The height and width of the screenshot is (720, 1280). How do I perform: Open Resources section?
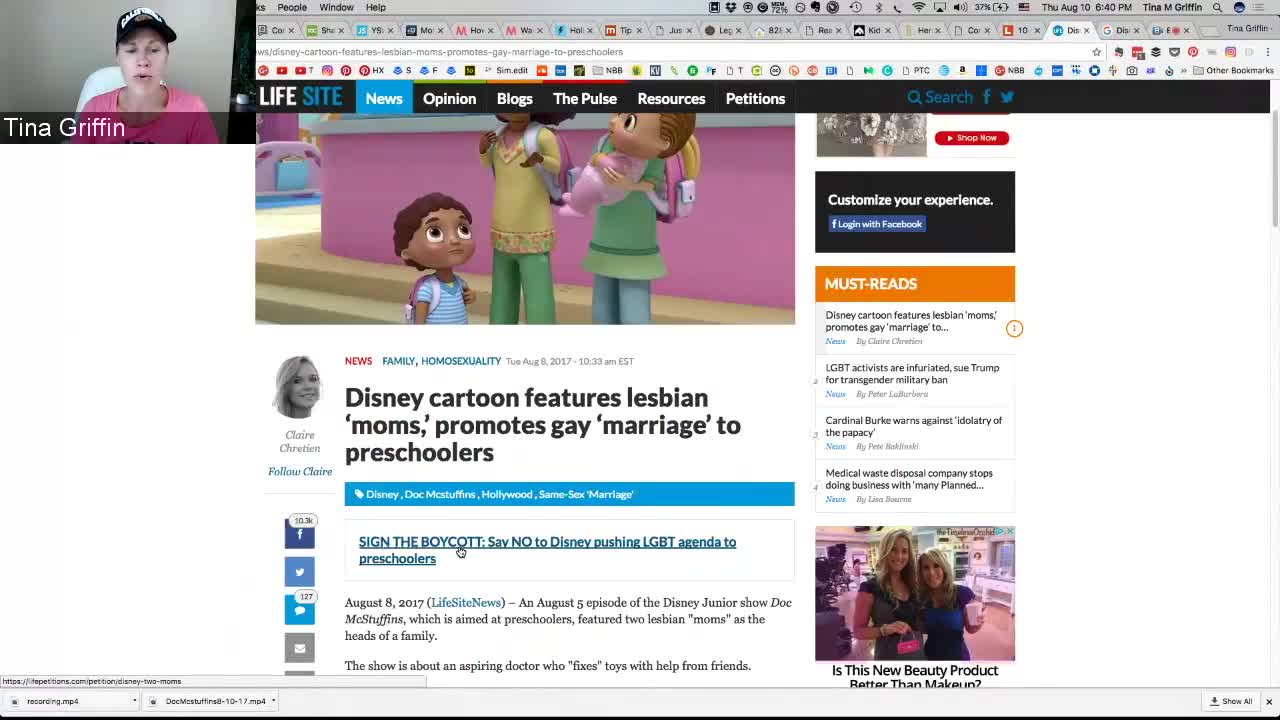coord(671,98)
